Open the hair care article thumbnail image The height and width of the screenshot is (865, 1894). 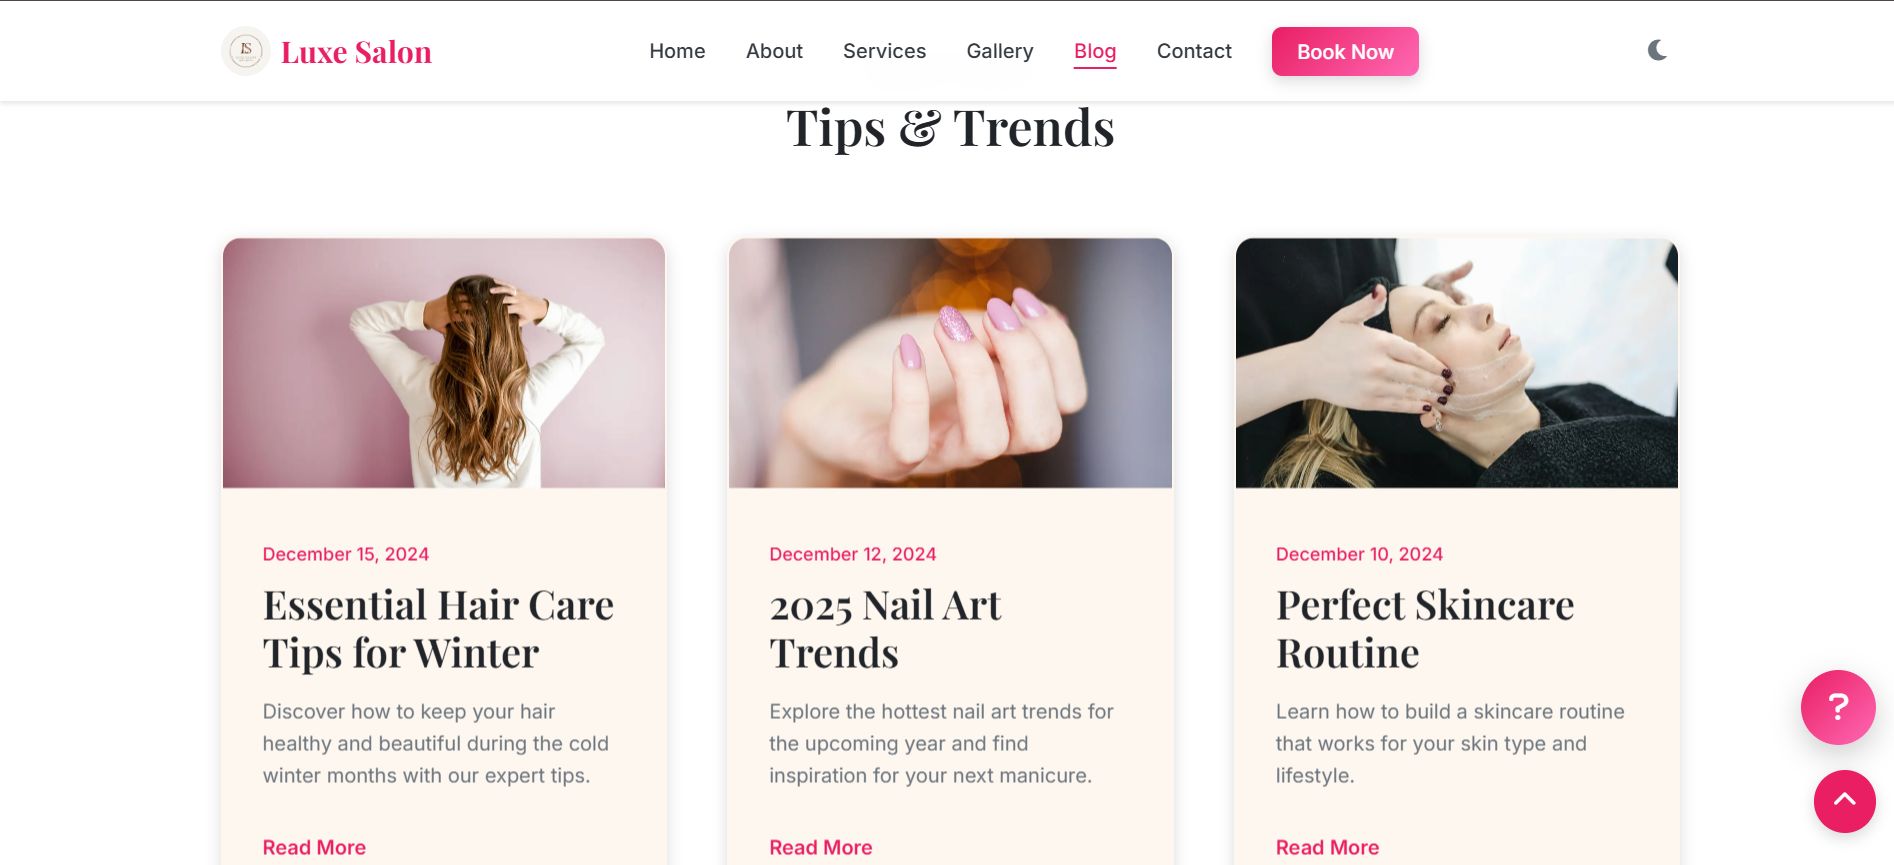click(x=444, y=363)
